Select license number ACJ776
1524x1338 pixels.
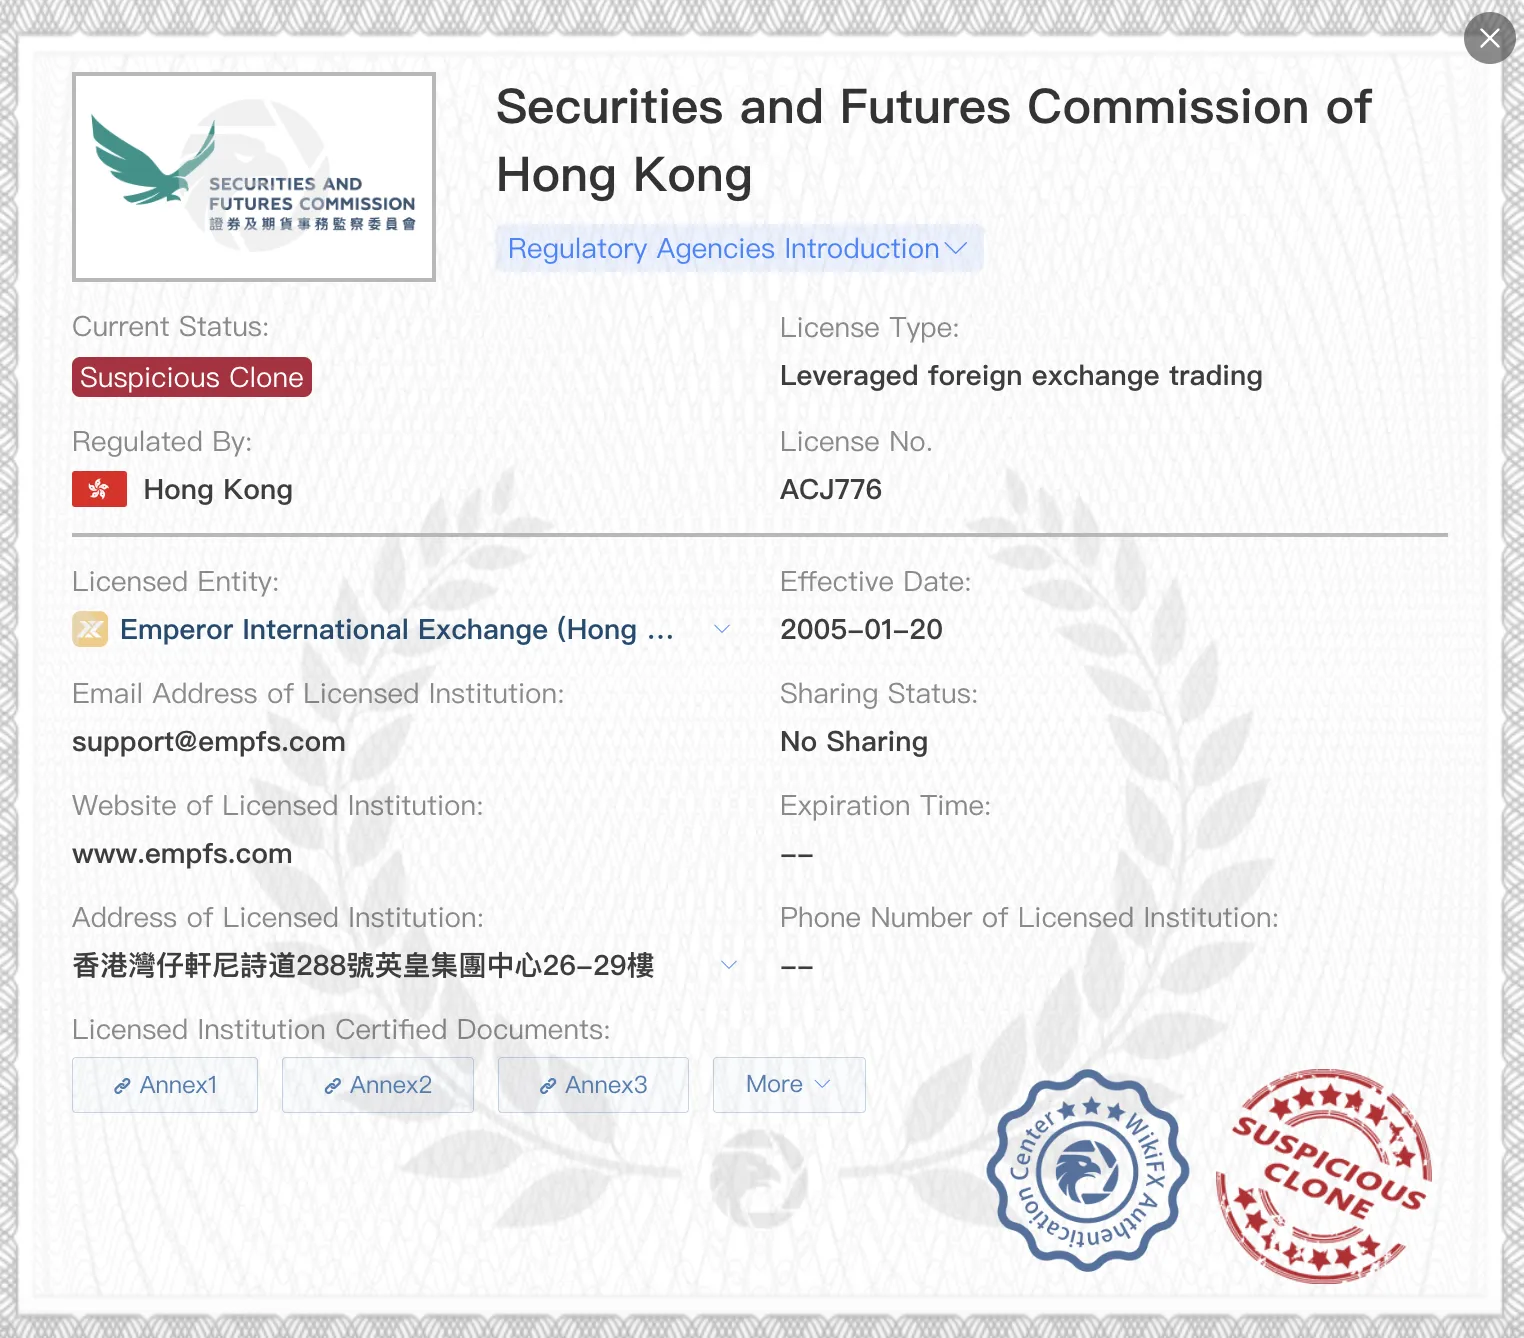click(831, 489)
